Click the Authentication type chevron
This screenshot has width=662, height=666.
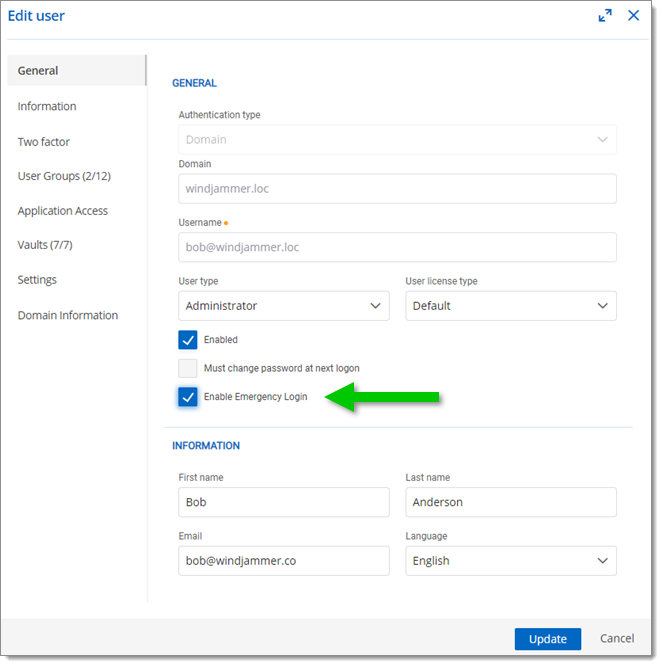click(602, 140)
